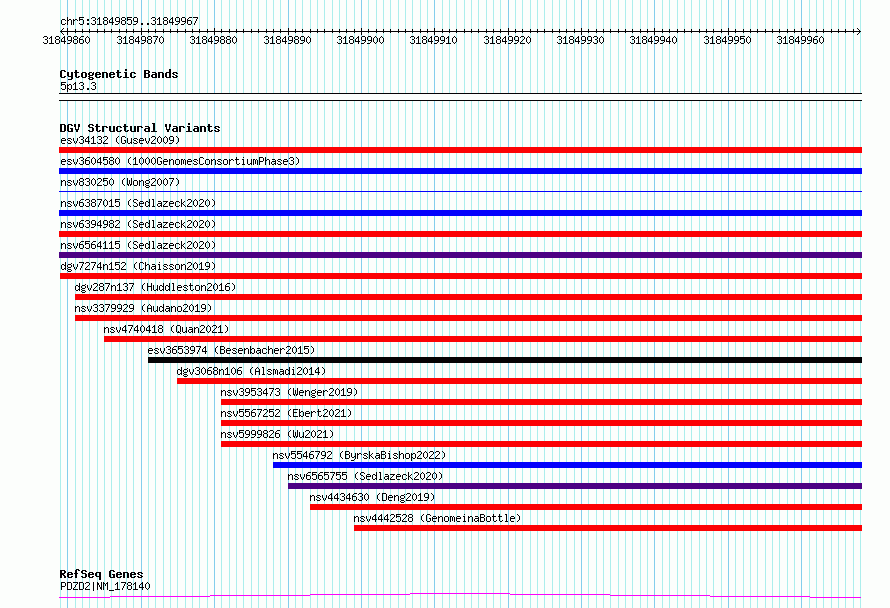Viewport: 890px width, 608px height.
Task: Click the chr5:31849859..31849967 region label
Action: tap(129, 21)
